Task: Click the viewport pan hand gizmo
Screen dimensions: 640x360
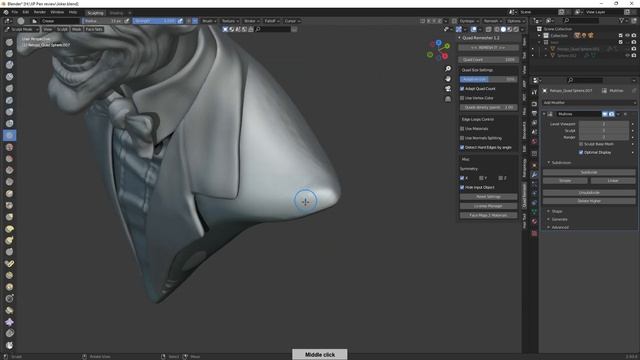Action: pos(448,78)
